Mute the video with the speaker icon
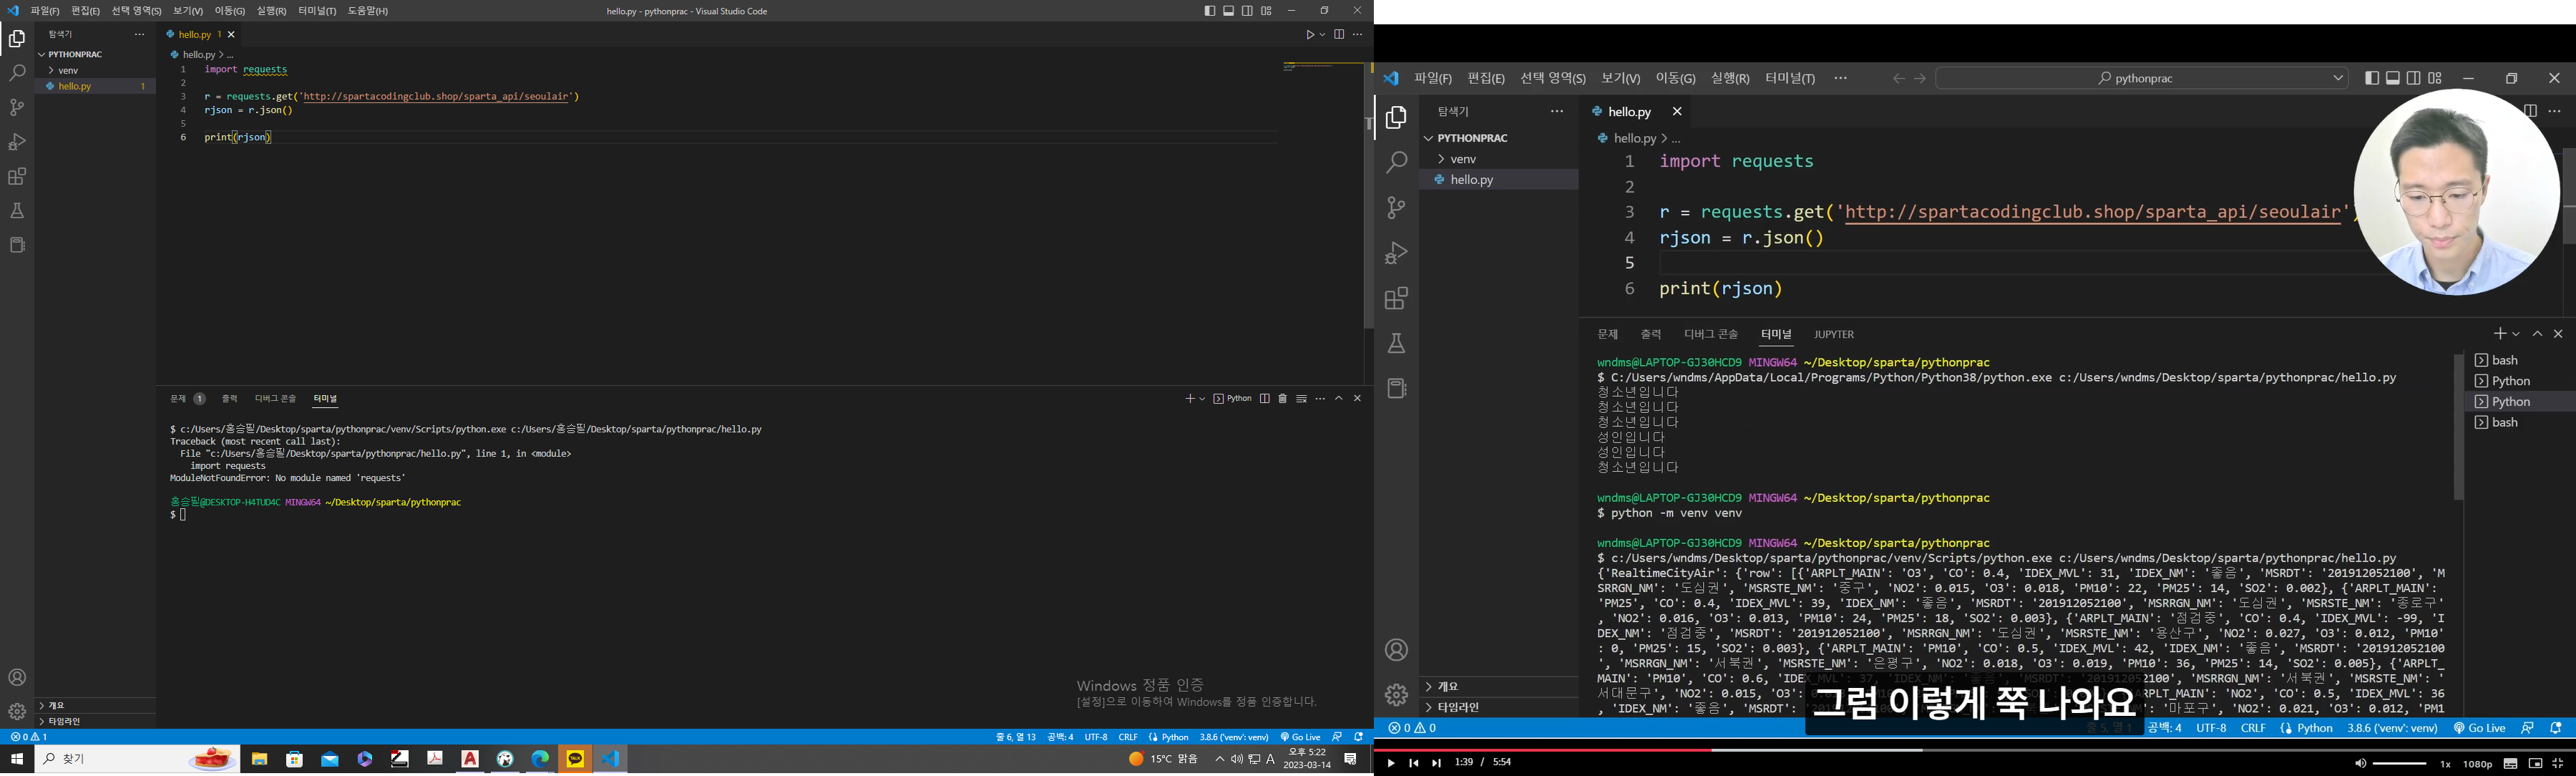Screen dimensions: 2576x776 click(x=2360, y=763)
